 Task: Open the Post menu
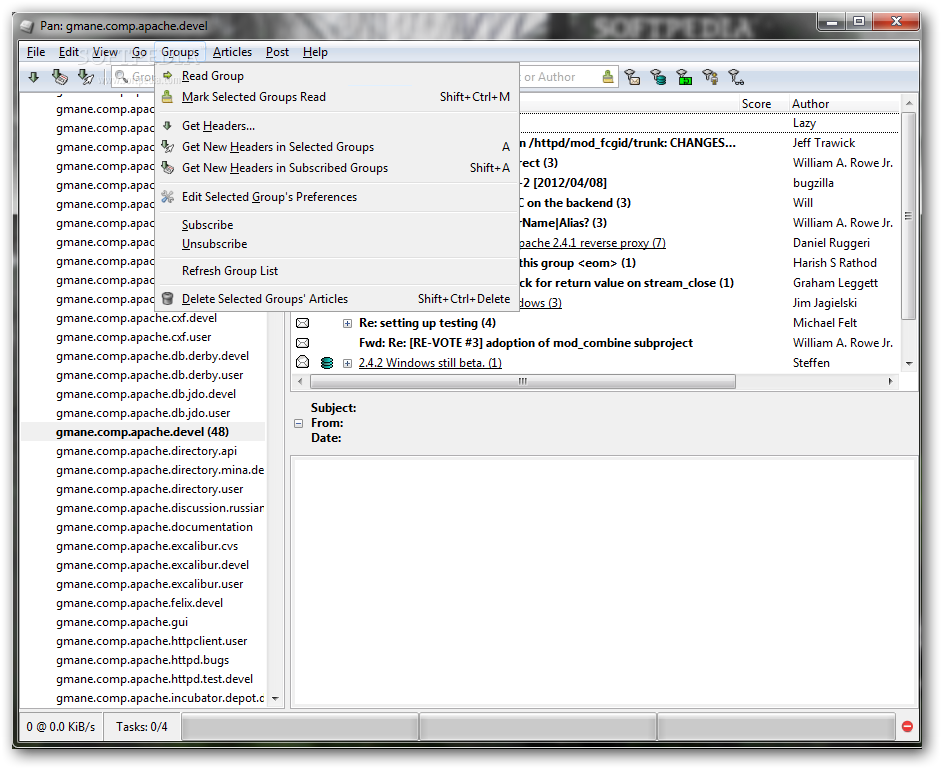(278, 52)
